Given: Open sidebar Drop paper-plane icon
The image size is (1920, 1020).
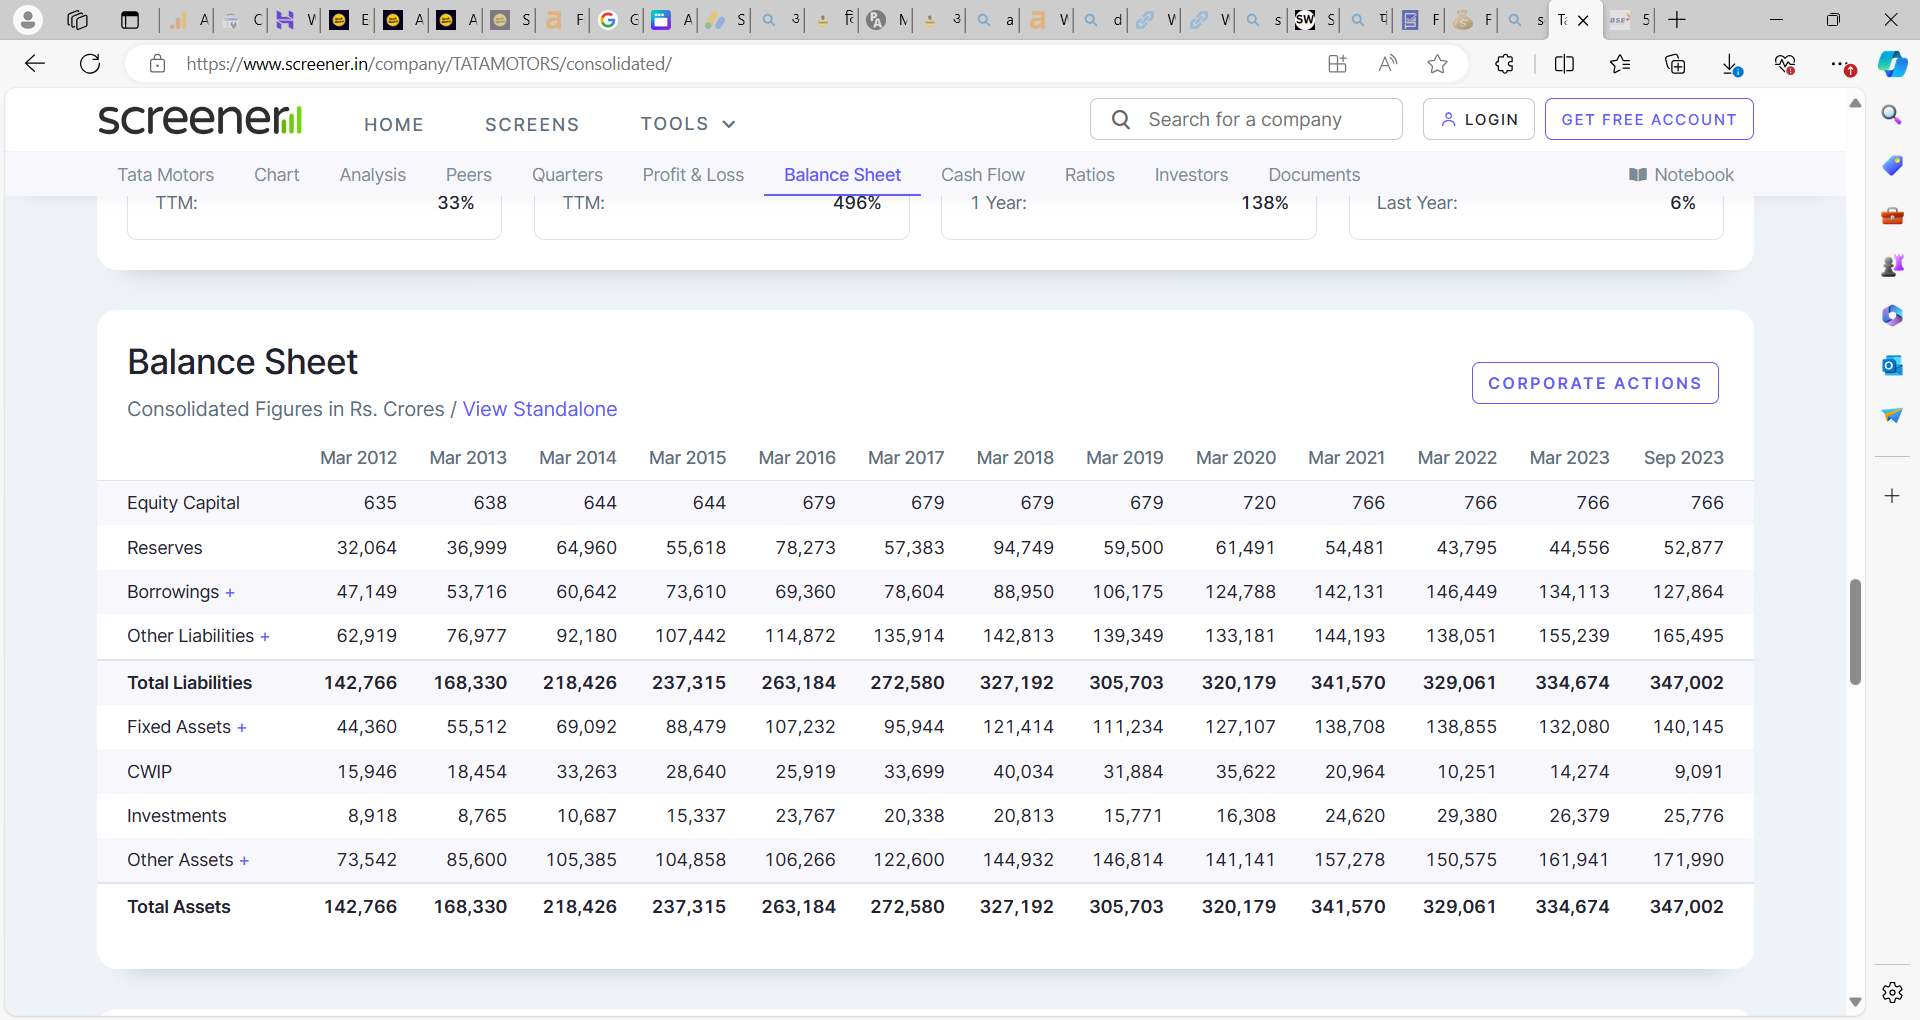Looking at the screenshot, I should coord(1892,415).
